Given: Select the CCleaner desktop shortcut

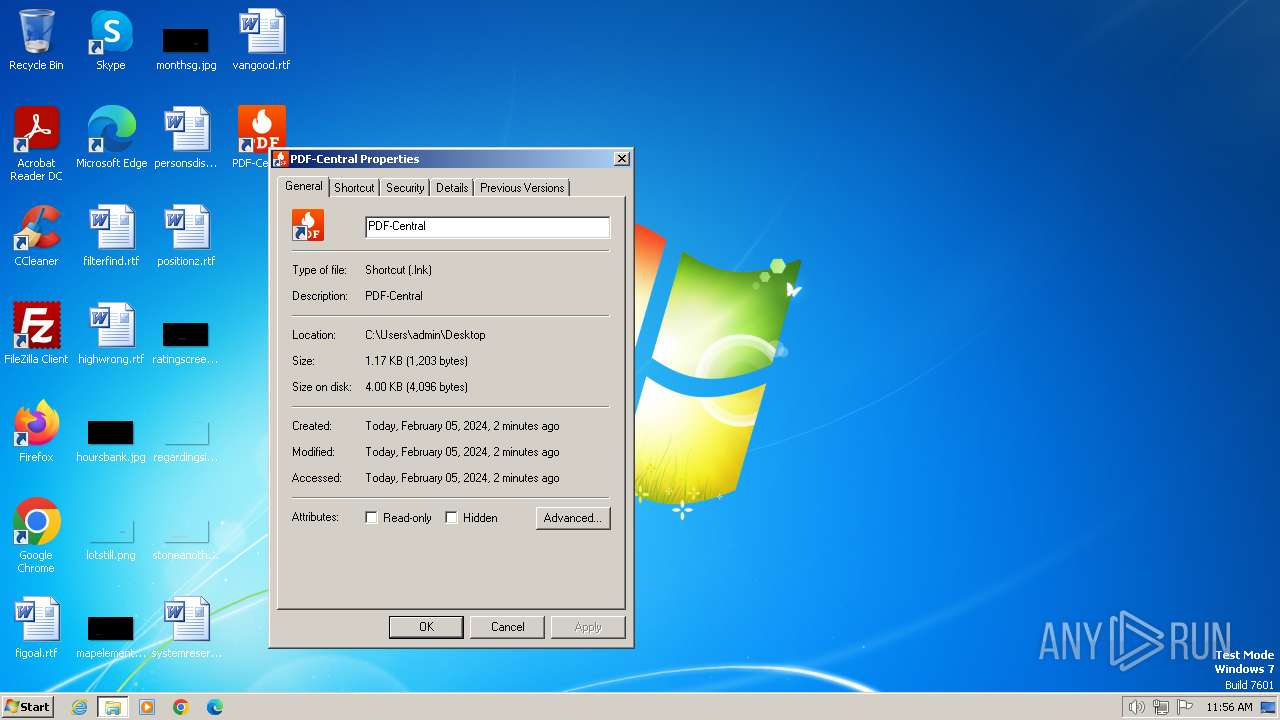Looking at the screenshot, I should 36,236.
